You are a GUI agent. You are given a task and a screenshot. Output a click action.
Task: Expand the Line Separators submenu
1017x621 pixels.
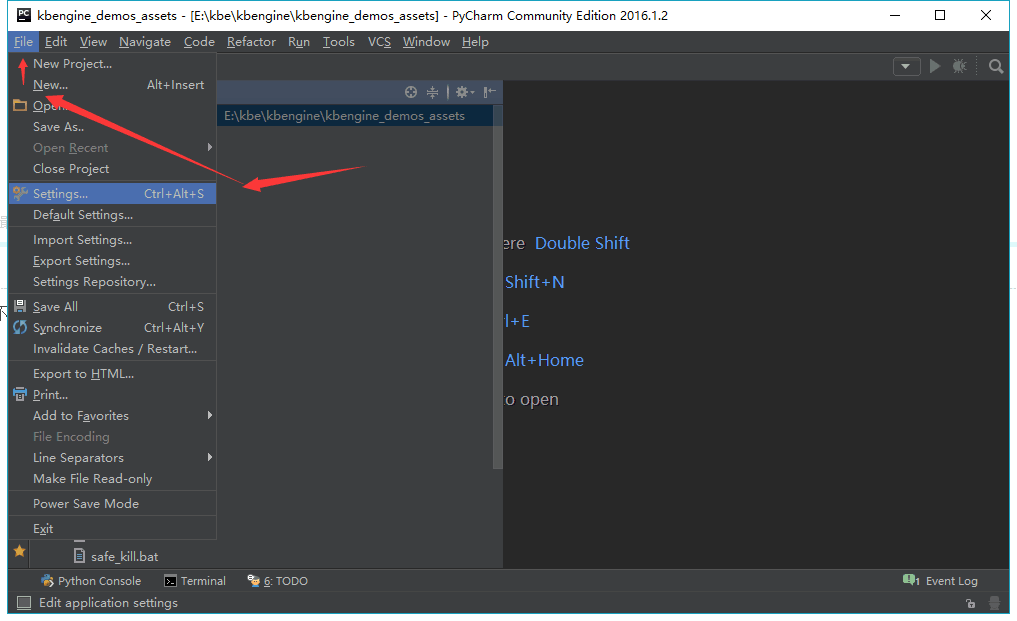click(112, 457)
